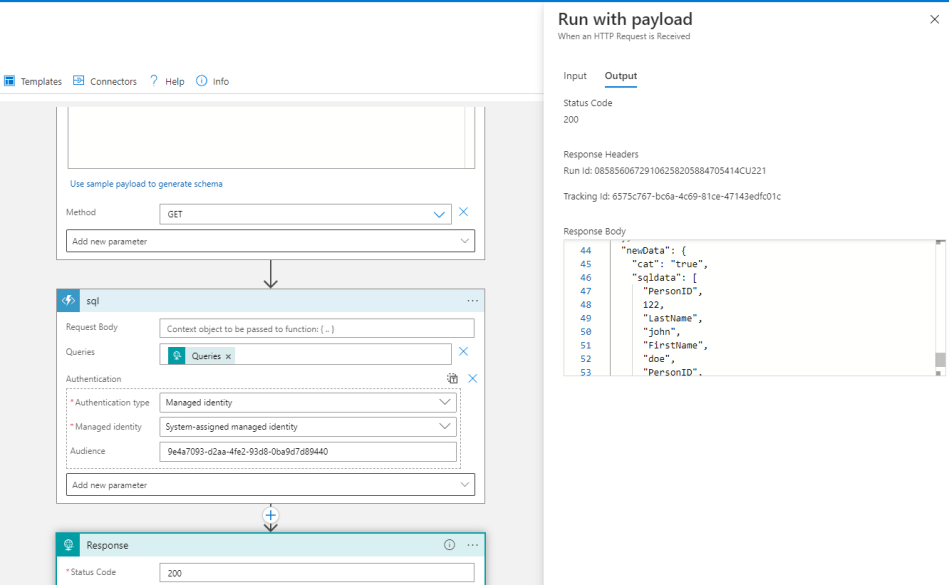Open the sql action ellipsis menu

tap(472, 301)
